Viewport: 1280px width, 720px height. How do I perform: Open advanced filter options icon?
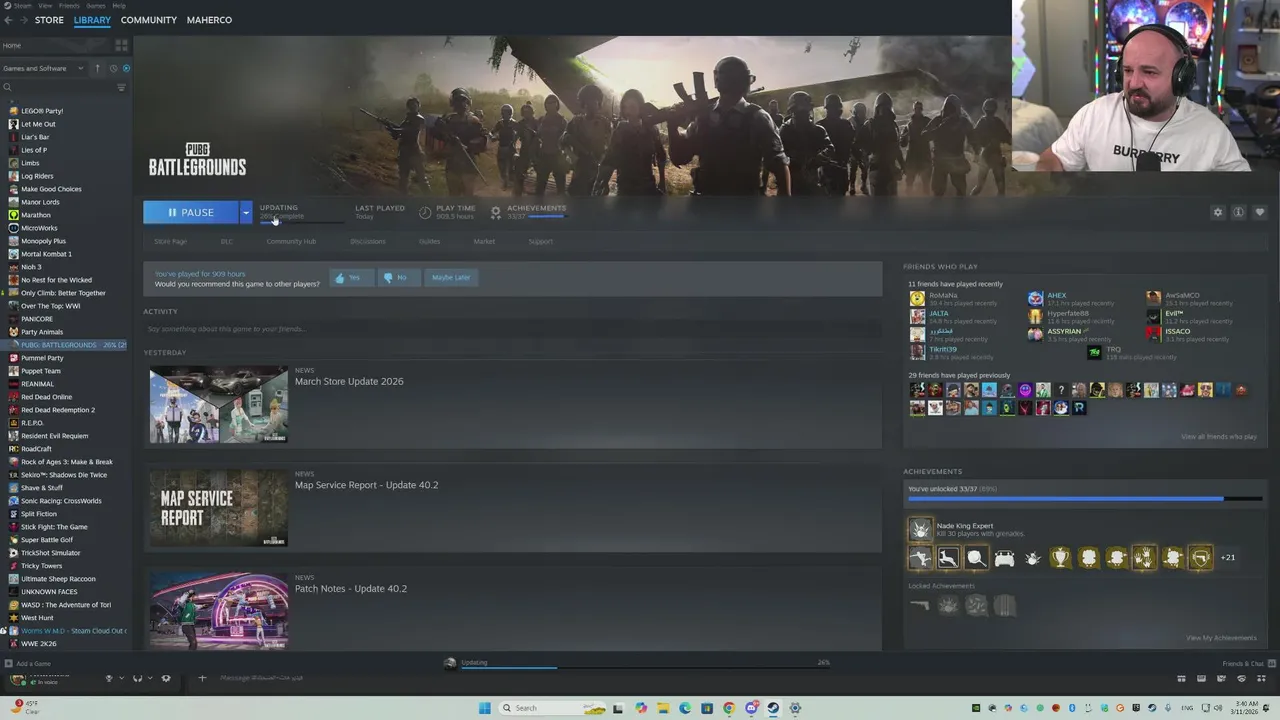121,87
